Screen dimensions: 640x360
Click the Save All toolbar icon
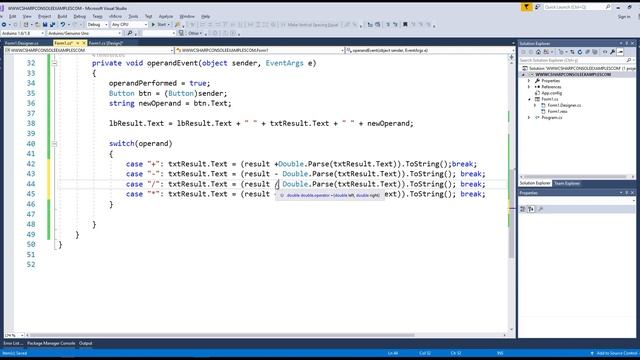pos(53,24)
